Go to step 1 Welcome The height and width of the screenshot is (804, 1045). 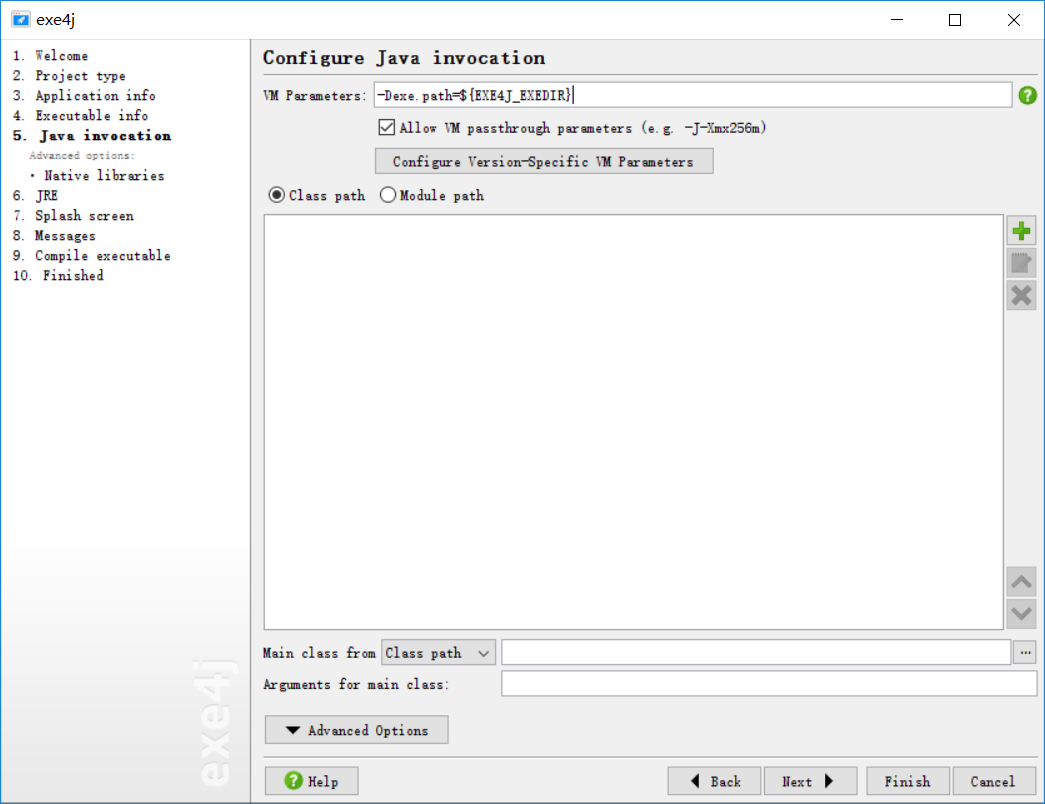coord(51,56)
